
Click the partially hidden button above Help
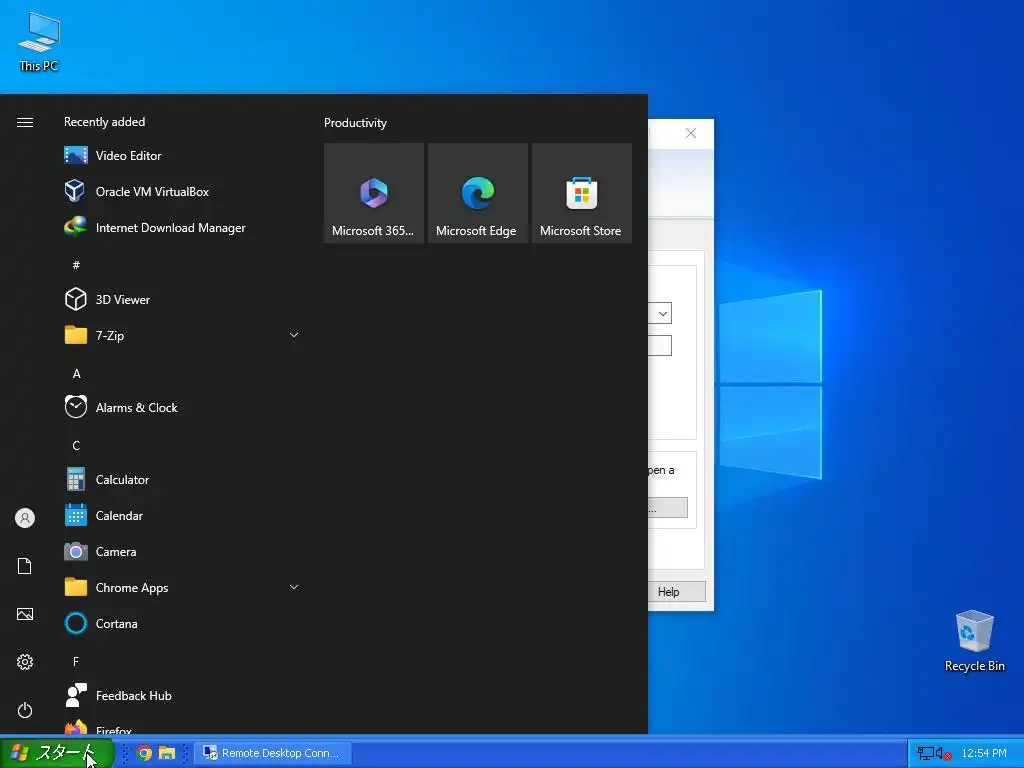[x=667, y=507]
